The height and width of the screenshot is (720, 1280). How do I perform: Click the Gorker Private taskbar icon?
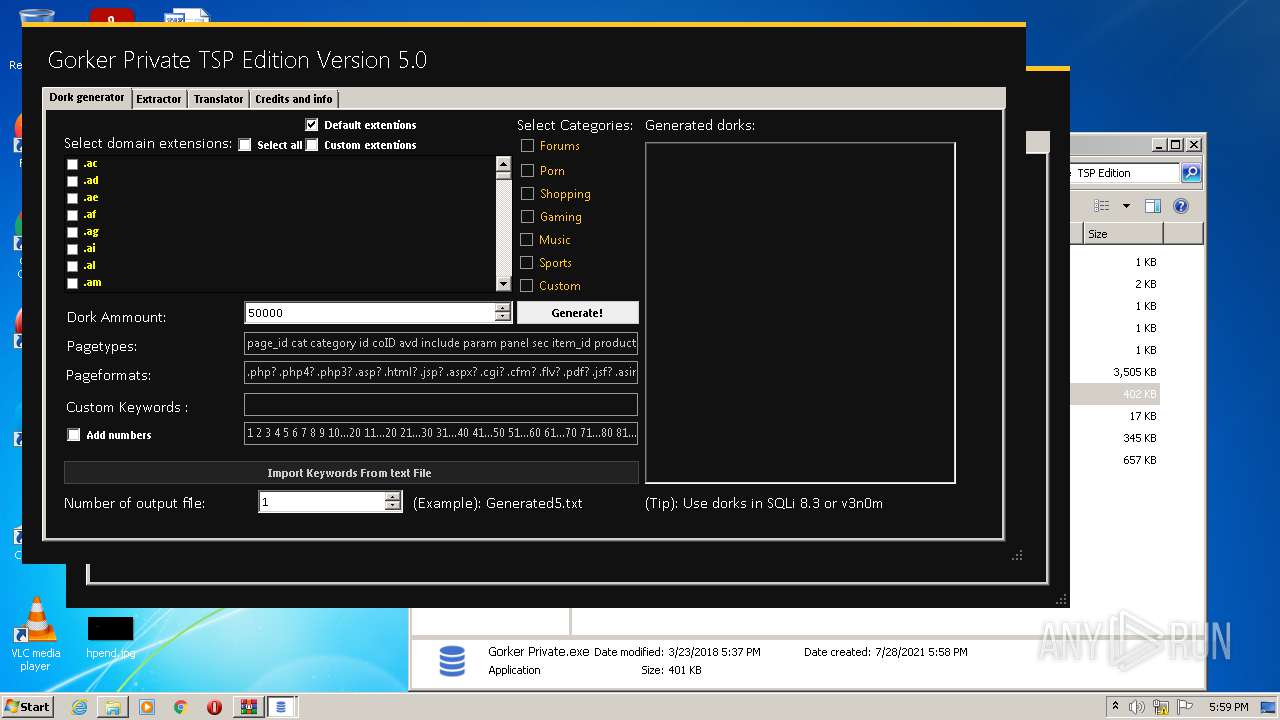coord(281,707)
